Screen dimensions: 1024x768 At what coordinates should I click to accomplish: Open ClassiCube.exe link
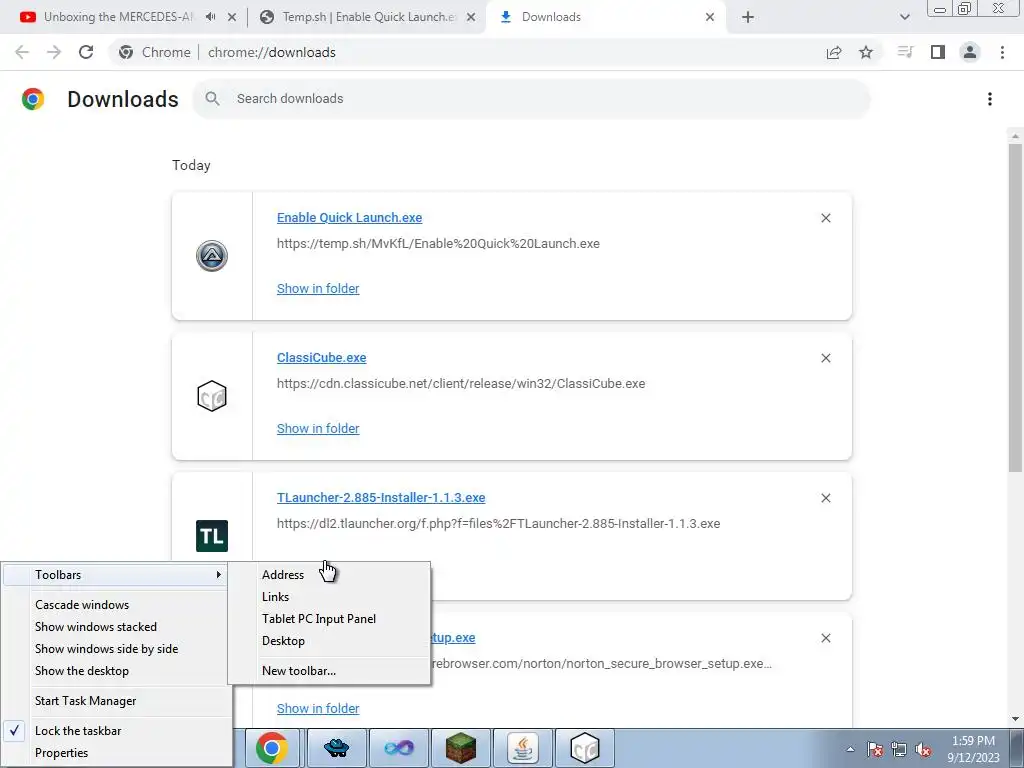tap(321, 358)
